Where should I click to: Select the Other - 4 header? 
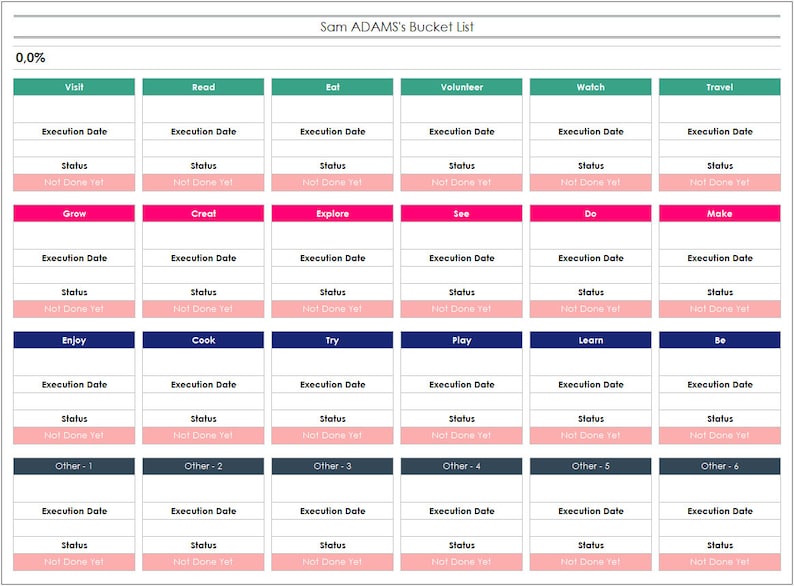(461, 466)
